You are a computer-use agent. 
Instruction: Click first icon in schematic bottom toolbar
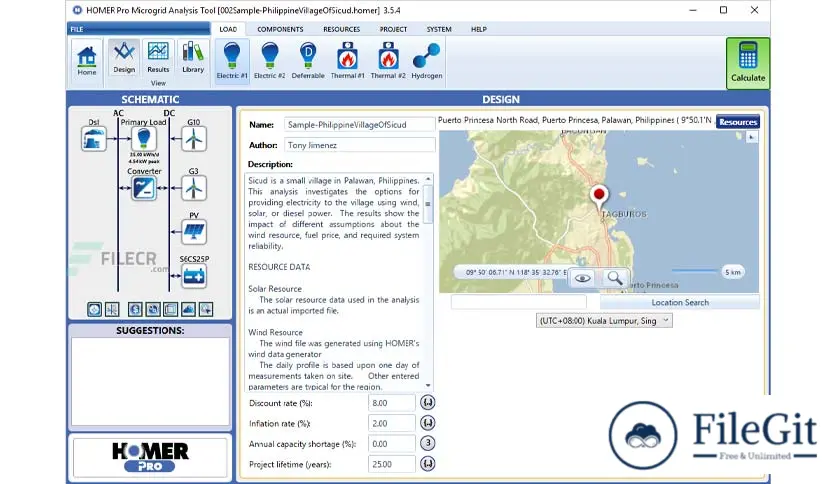[x=94, y=309]
